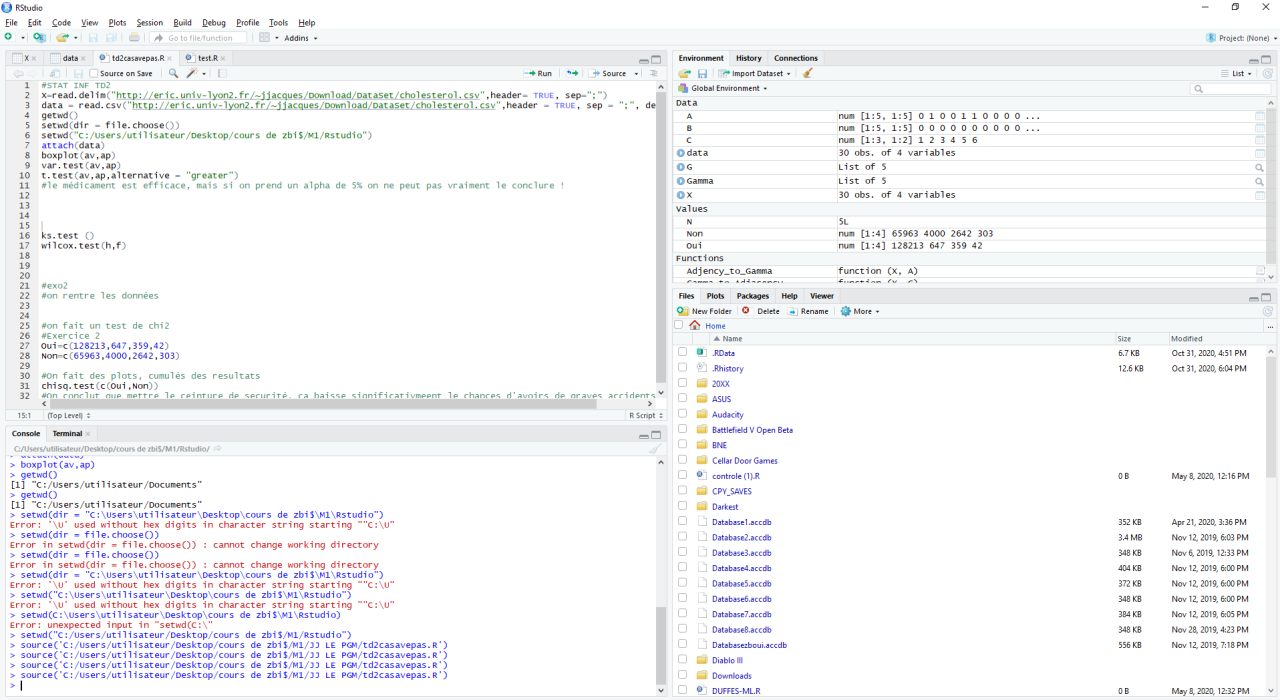Image resolution: width=1280 pixels, height=700 pixels.
Task: Click the code tools magic wand icon
Action: pos(192,74)
